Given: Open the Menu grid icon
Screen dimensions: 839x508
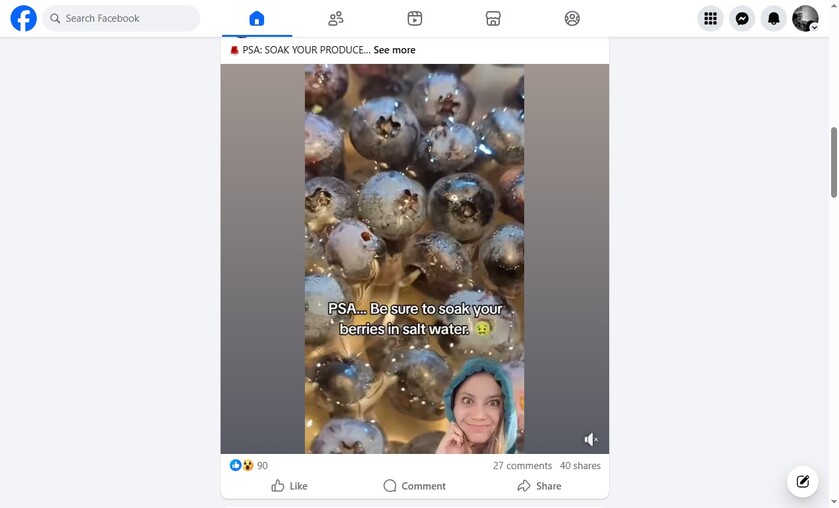Looking at the screenshot, I should pos(710,19).
